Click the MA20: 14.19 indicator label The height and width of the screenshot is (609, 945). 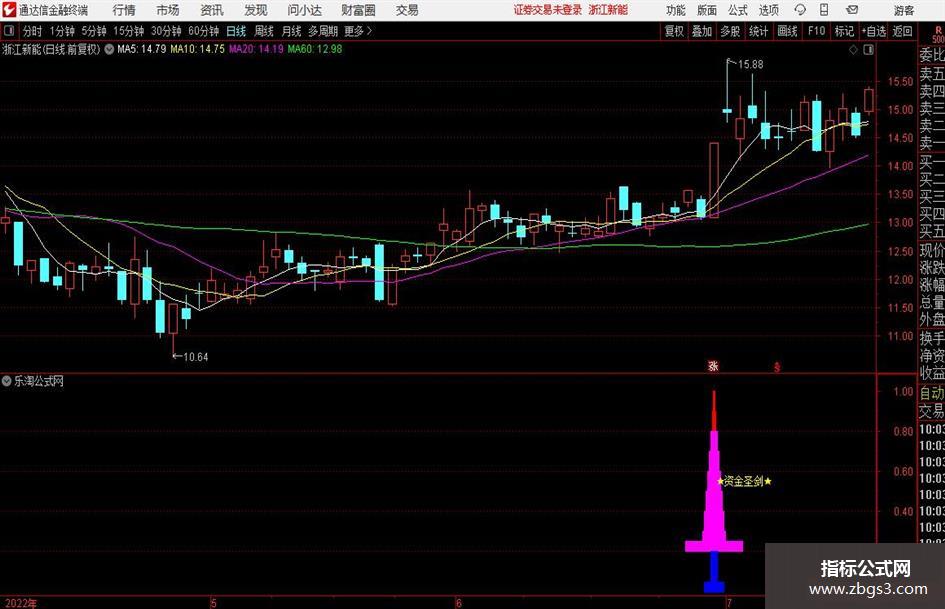tap(256, 49)
